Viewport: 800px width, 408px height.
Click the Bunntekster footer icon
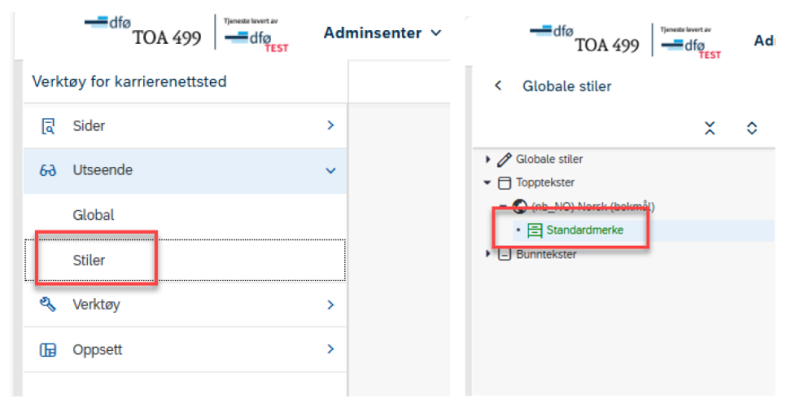(x=504, y=254)
